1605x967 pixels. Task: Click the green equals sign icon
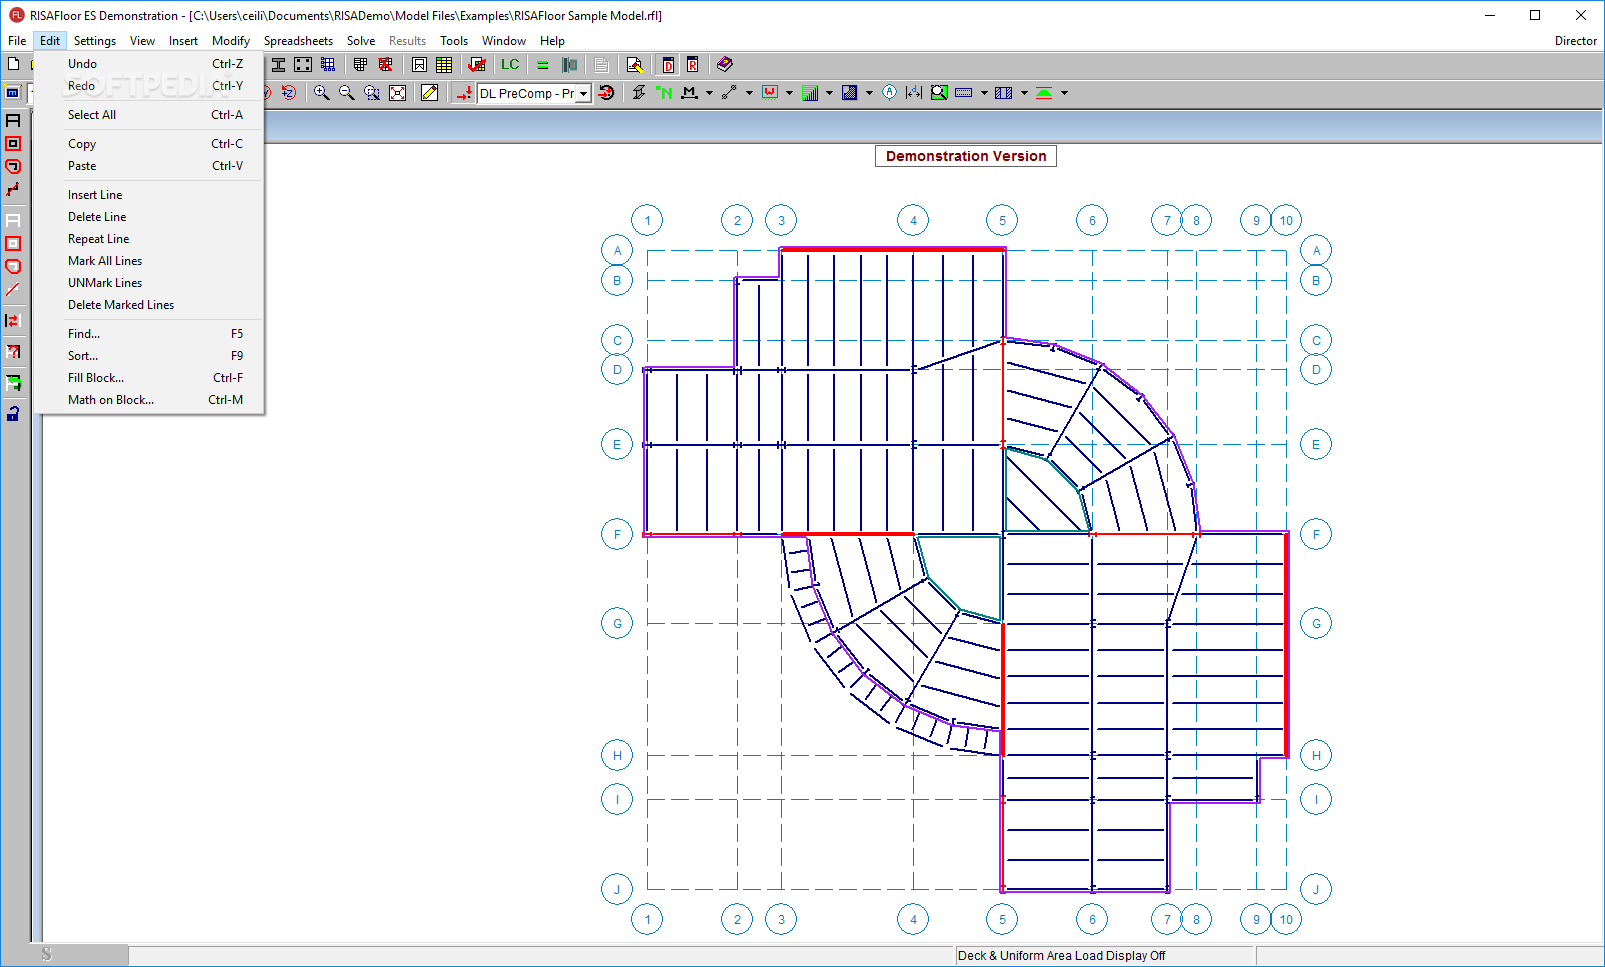click(543, 65)
